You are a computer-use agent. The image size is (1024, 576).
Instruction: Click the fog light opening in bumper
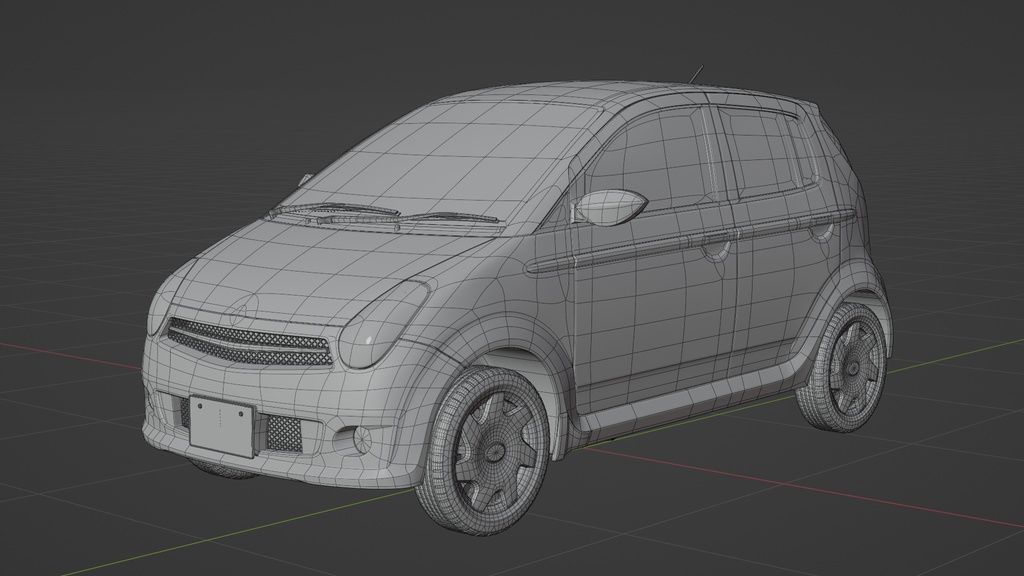[x=352, y=435]
